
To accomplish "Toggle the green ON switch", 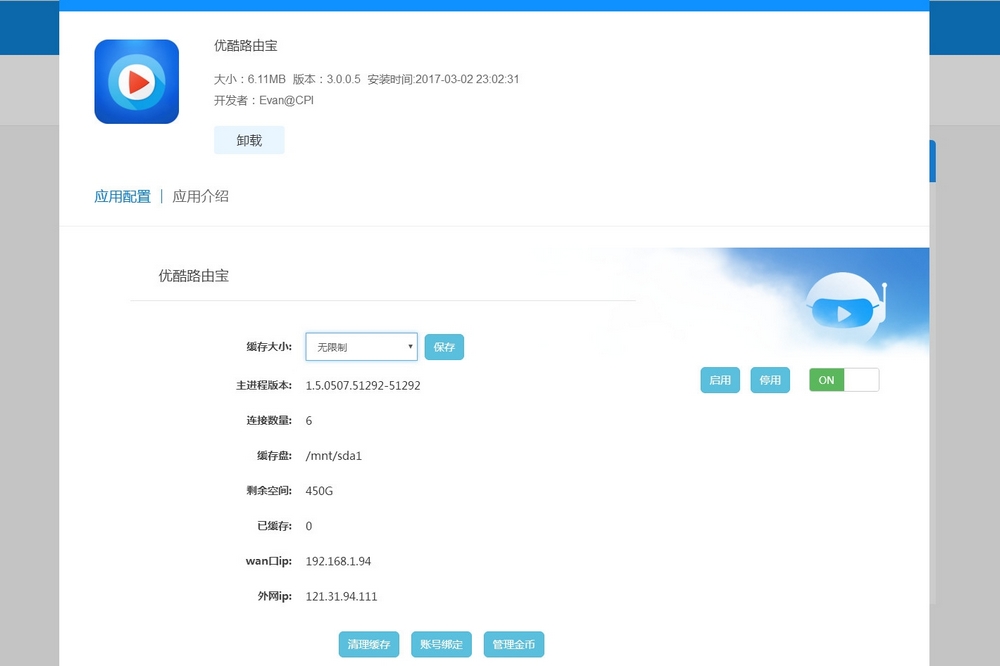I will tap(844, 380).
